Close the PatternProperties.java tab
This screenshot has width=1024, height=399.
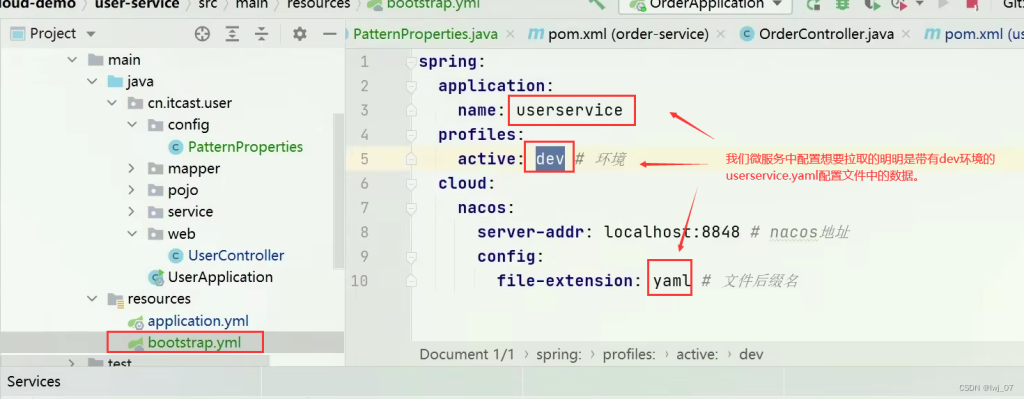tap(511, 34)
